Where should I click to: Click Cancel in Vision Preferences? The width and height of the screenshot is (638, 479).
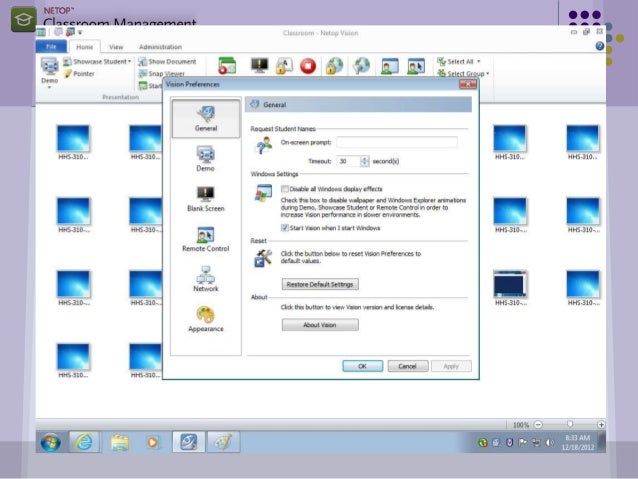[408, 366]
